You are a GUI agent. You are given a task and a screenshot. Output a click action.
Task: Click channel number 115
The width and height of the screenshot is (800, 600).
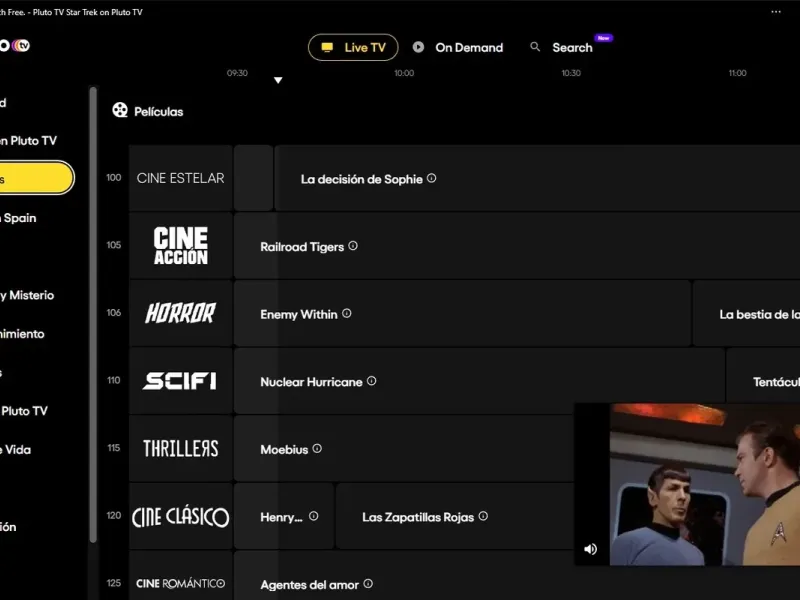coord(114,447)
